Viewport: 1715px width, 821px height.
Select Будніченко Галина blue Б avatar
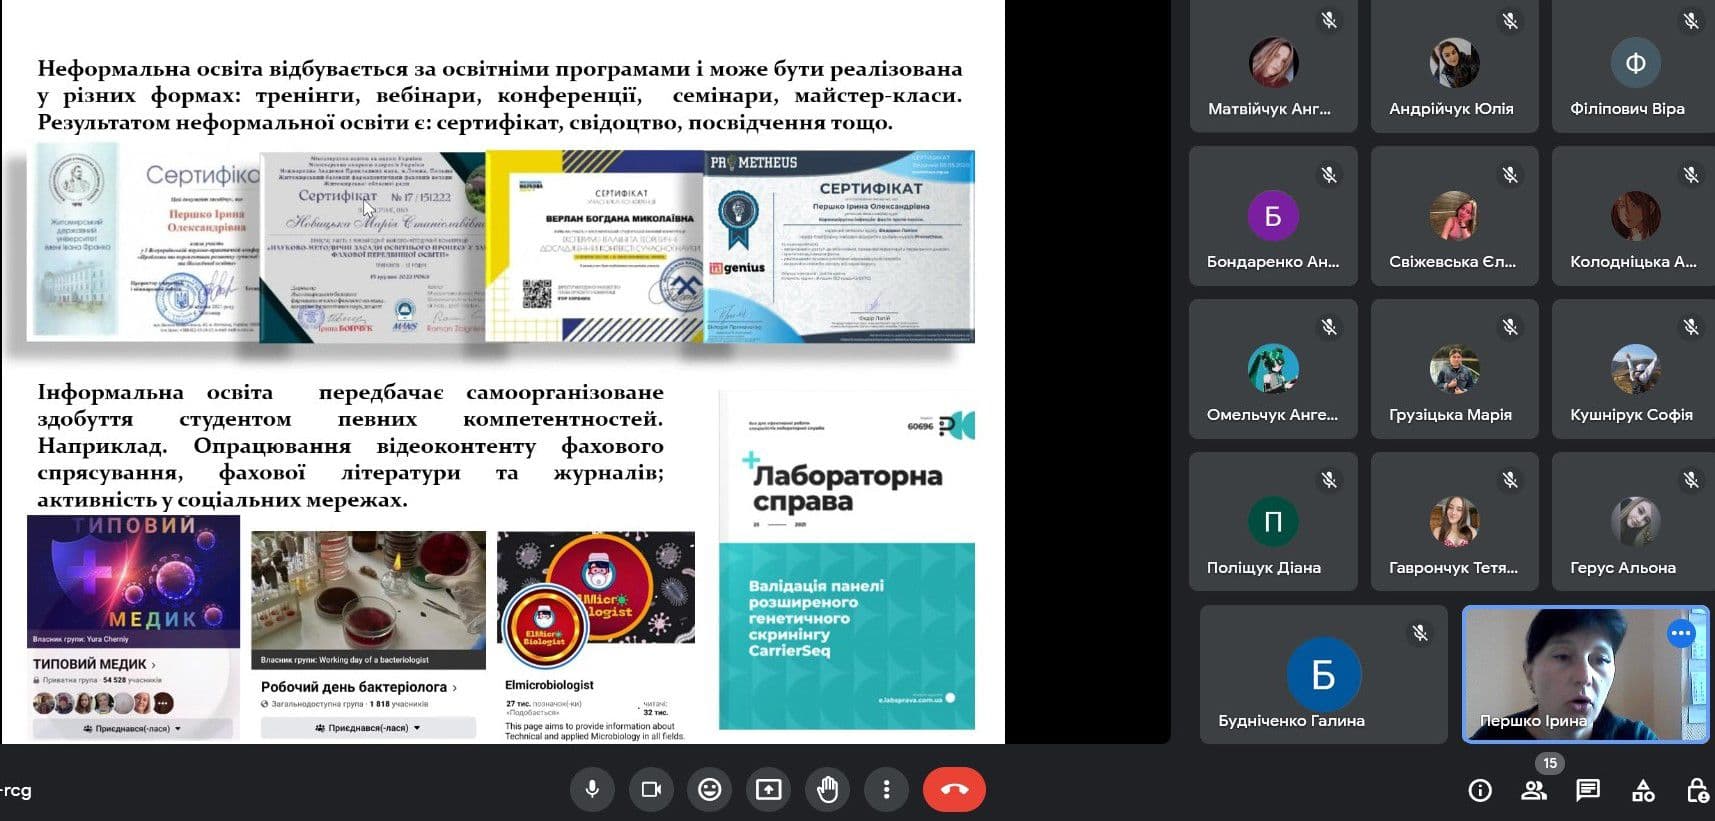pyautogui.click(x=1323, y=674)
